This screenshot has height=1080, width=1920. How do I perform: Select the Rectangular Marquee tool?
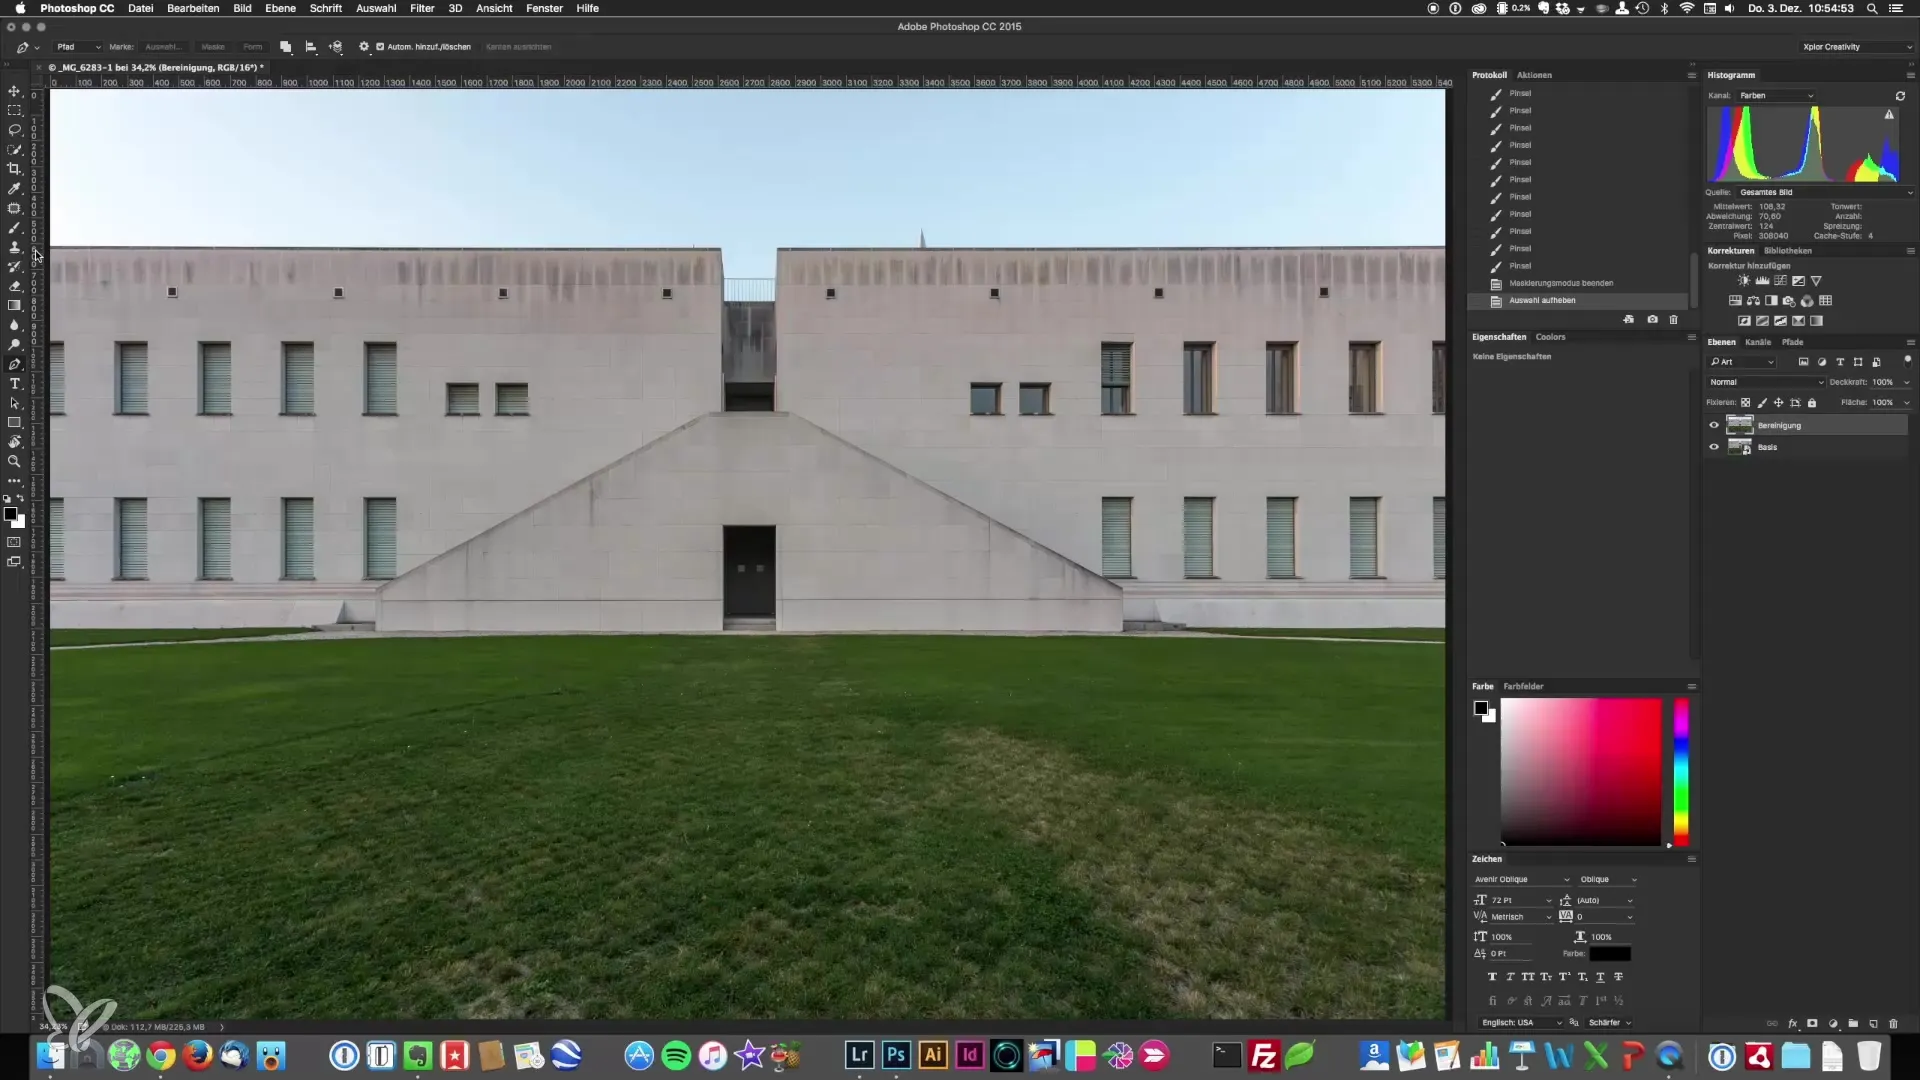click(14, 110)
